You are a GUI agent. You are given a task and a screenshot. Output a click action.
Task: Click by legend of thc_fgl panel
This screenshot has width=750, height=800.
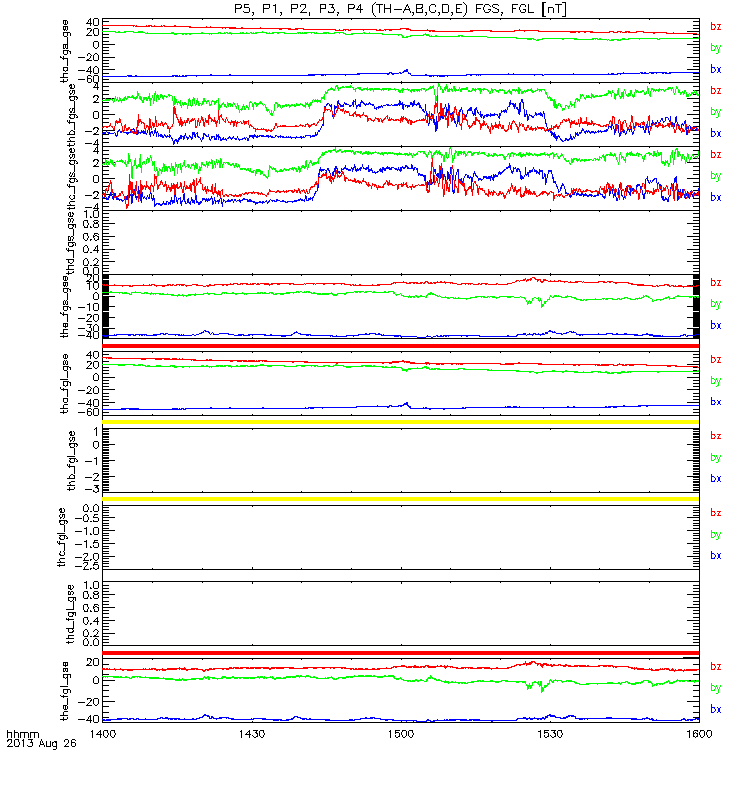[x=716, y=535]
